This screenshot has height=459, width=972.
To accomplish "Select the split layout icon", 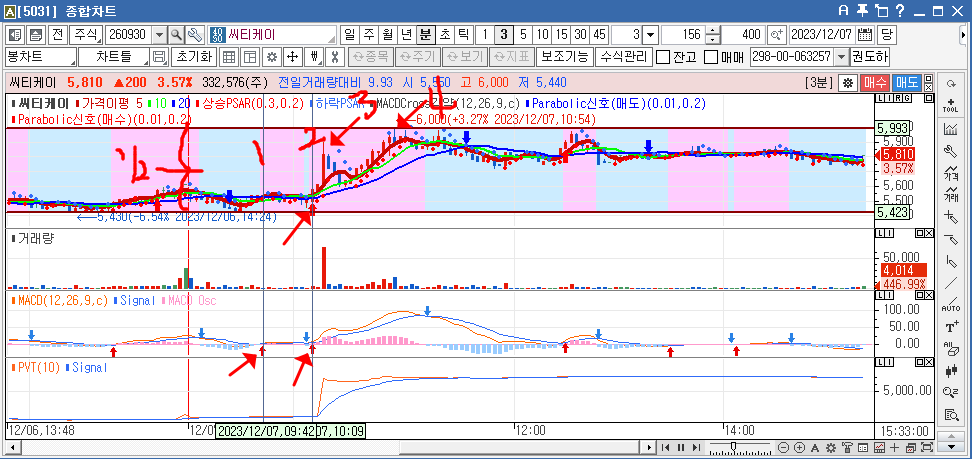I will pyautogui.click(x=250, y=57).
